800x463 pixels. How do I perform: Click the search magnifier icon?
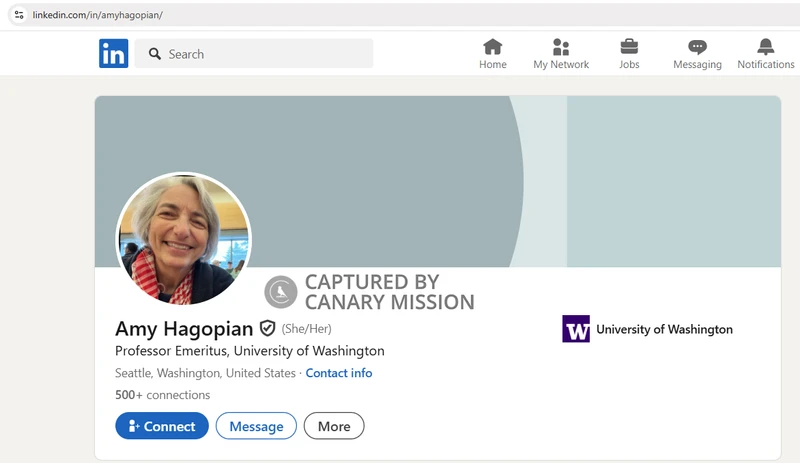pyautogui.click(x=155, y=54)
